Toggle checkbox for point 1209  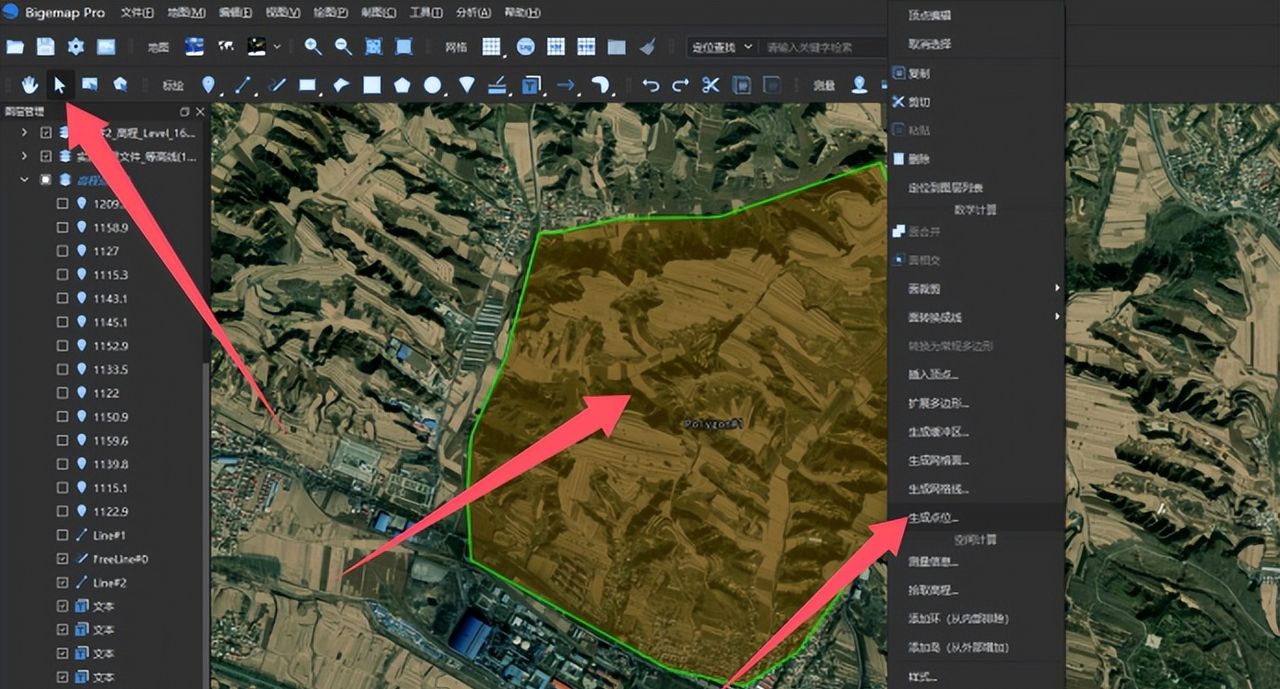pos(63,203)
